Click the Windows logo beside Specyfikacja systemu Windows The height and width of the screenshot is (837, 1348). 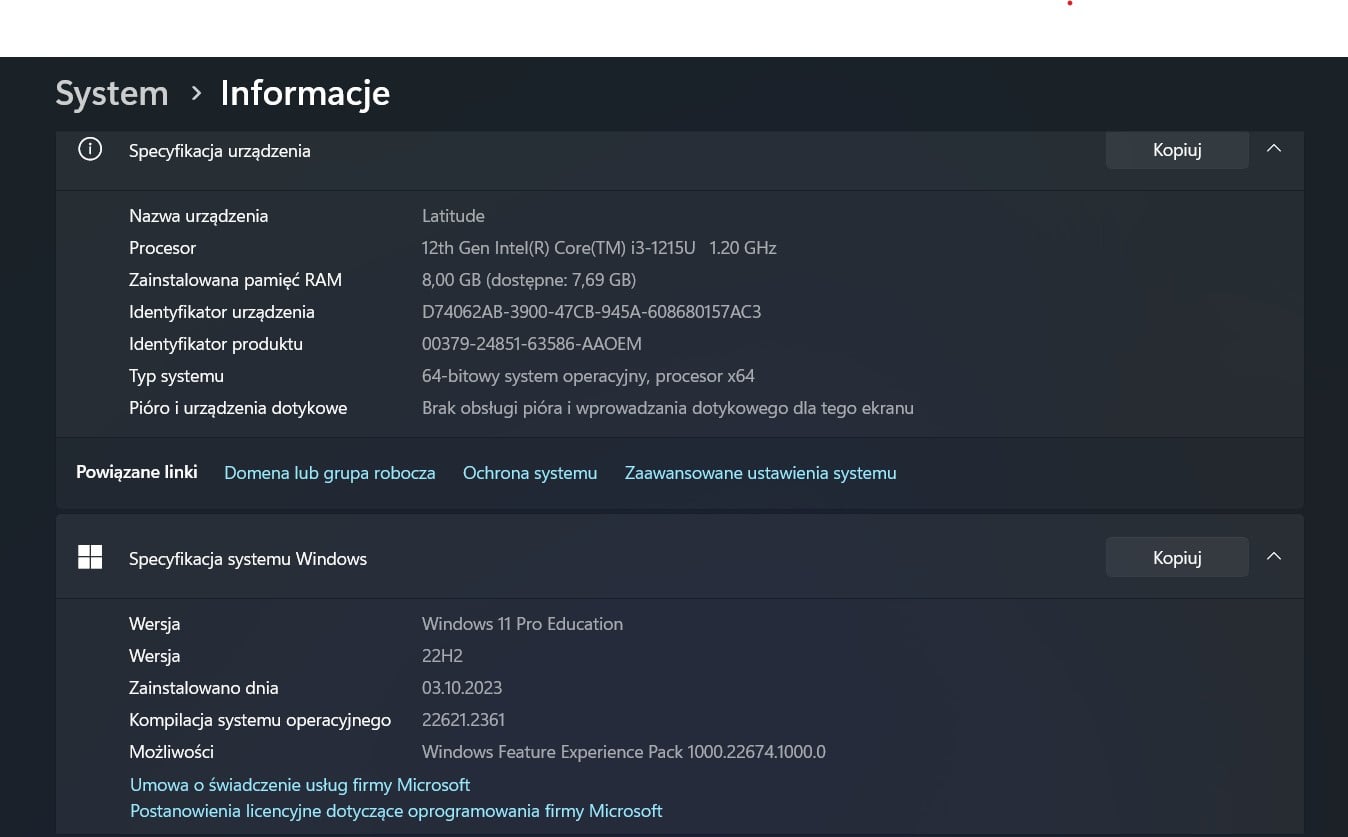90,558
